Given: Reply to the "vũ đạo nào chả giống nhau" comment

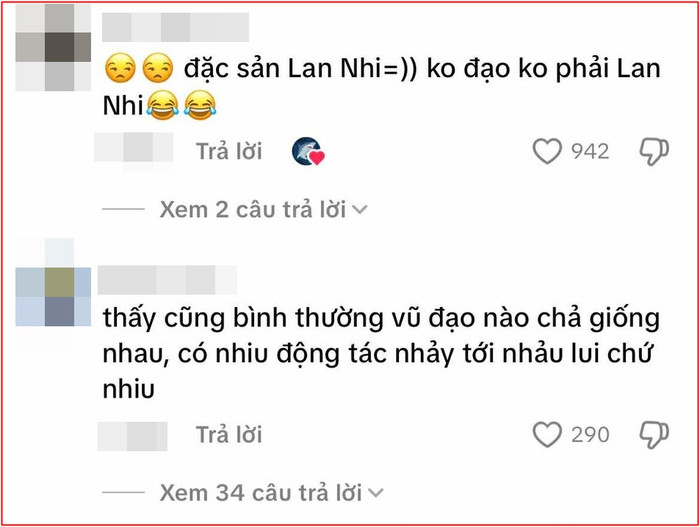Looking at the screenshot, I should [x=229, y=435].
